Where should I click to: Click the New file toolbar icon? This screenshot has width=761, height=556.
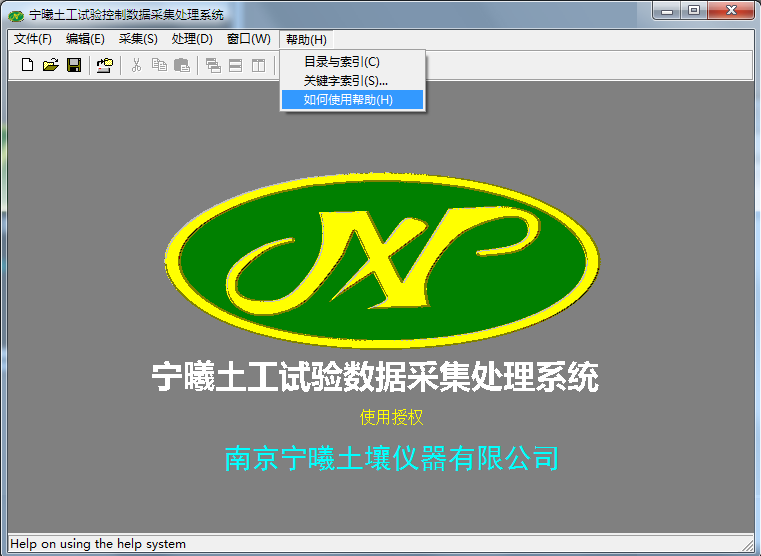pos(28,65)
